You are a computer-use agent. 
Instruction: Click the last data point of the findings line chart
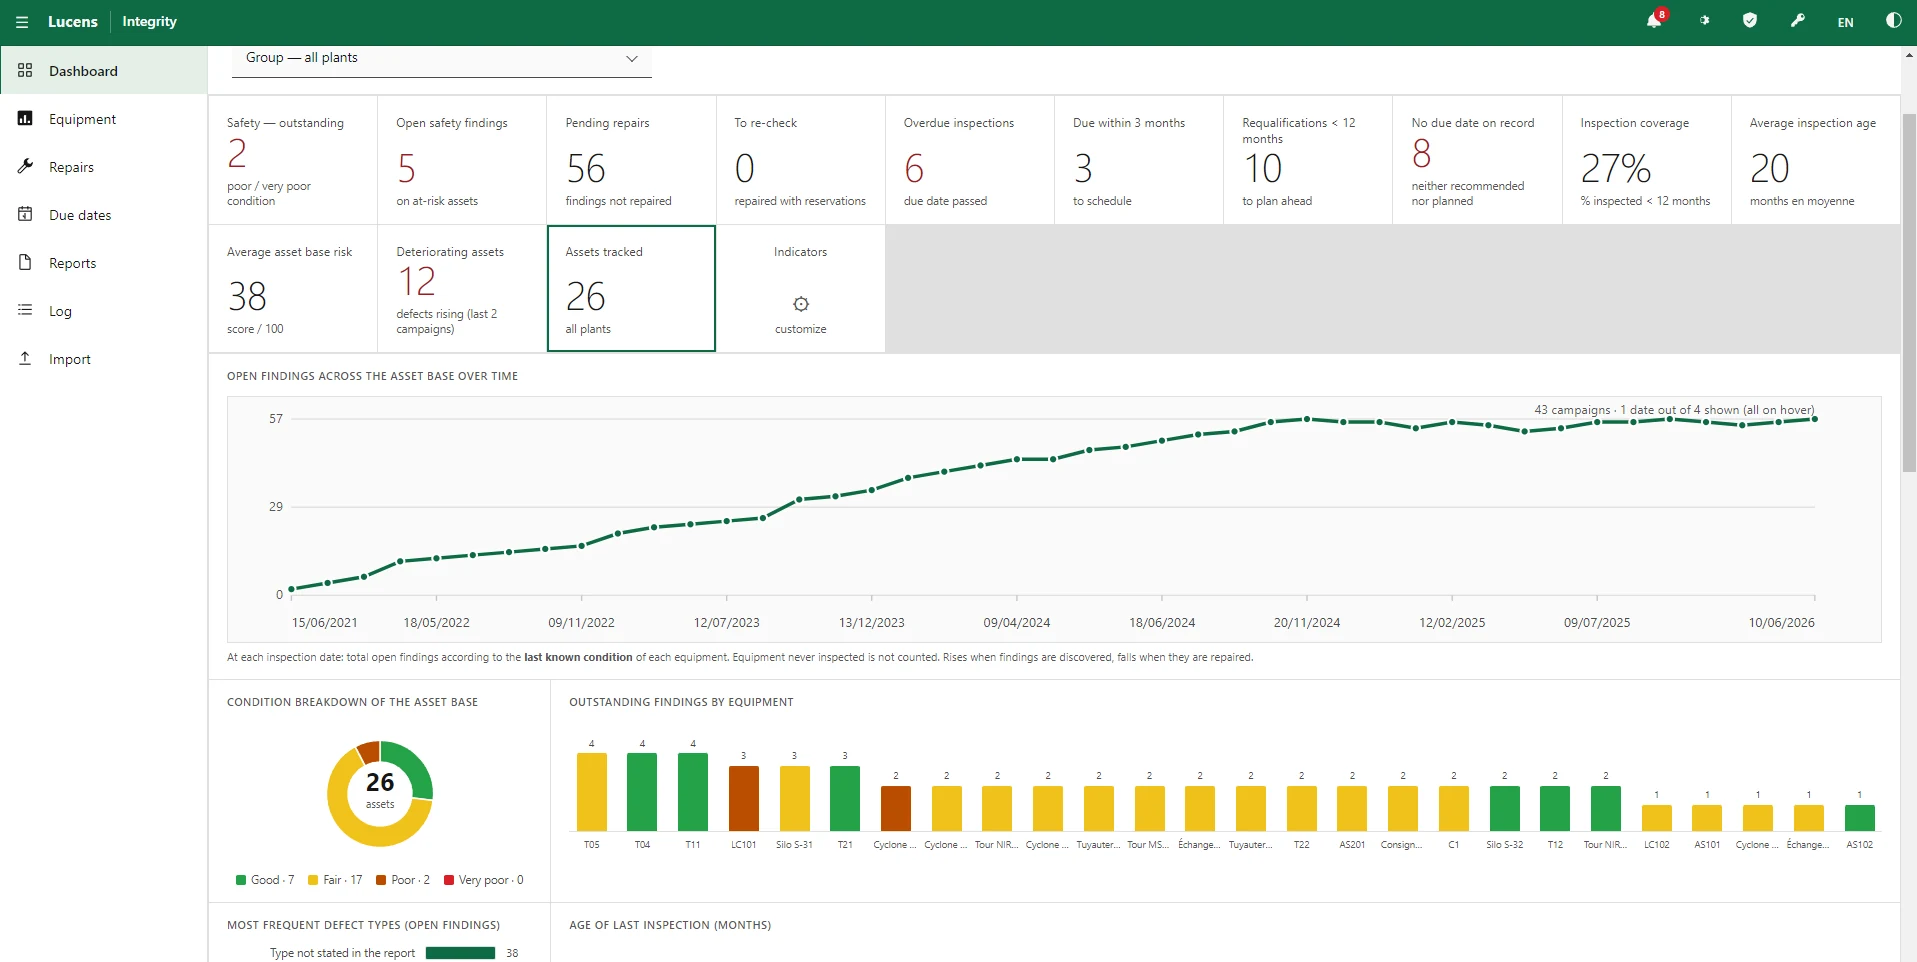pos(1814,419)
